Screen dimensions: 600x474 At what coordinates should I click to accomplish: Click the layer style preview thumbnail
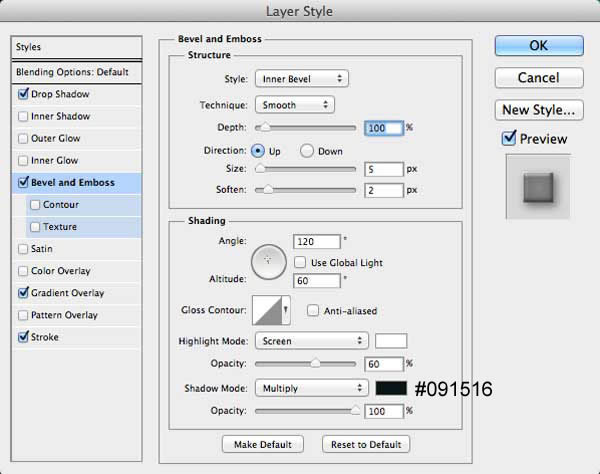coord(538,187)
